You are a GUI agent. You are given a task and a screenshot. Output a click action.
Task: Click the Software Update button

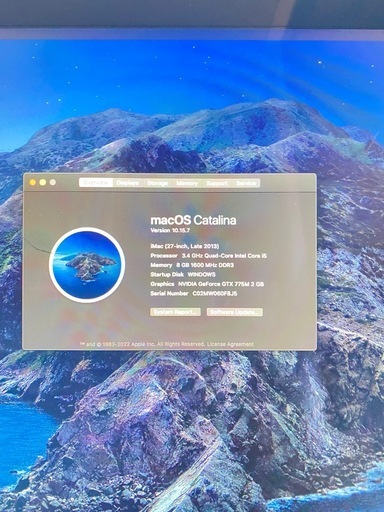pos(235,312)
